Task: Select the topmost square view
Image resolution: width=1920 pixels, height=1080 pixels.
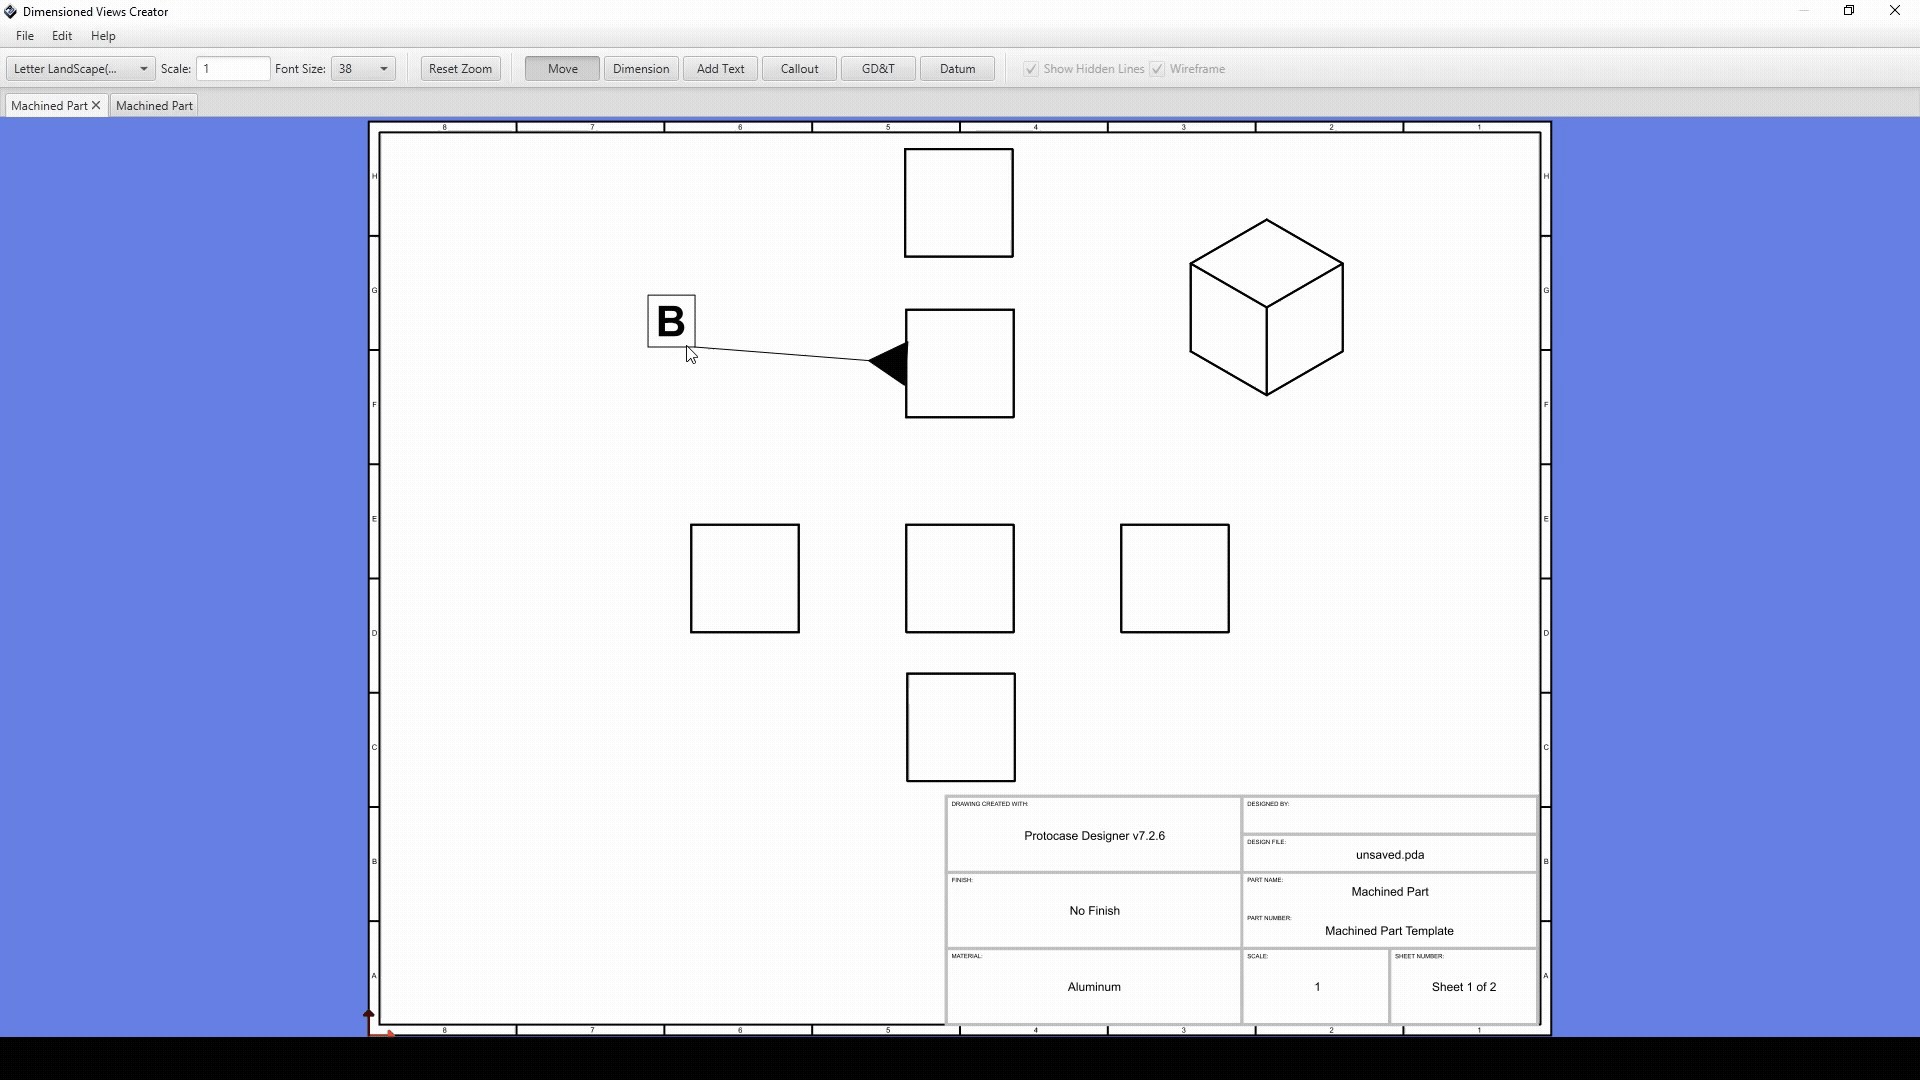Action: point(958,203)
